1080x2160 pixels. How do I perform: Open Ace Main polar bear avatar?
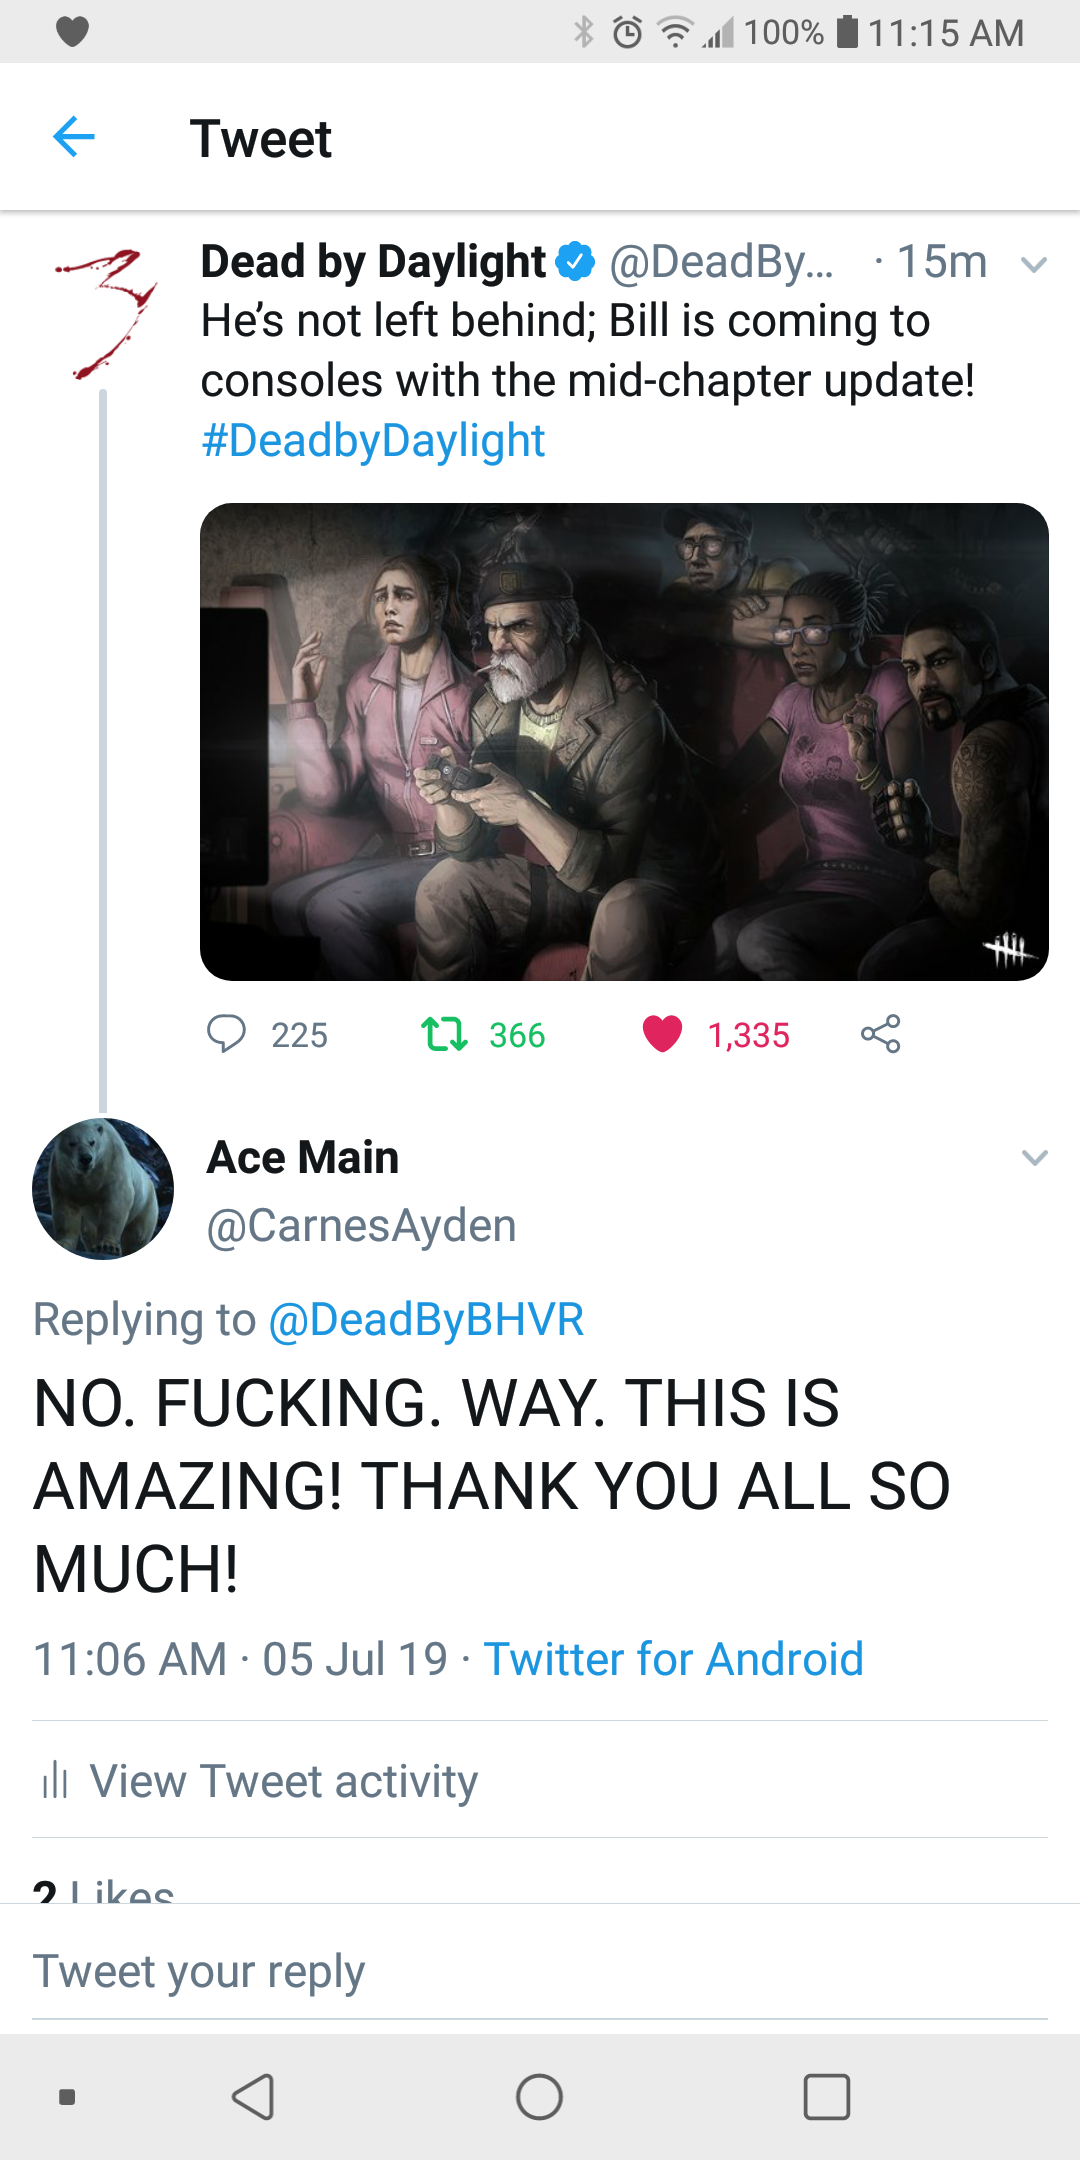pos(103,1188)
